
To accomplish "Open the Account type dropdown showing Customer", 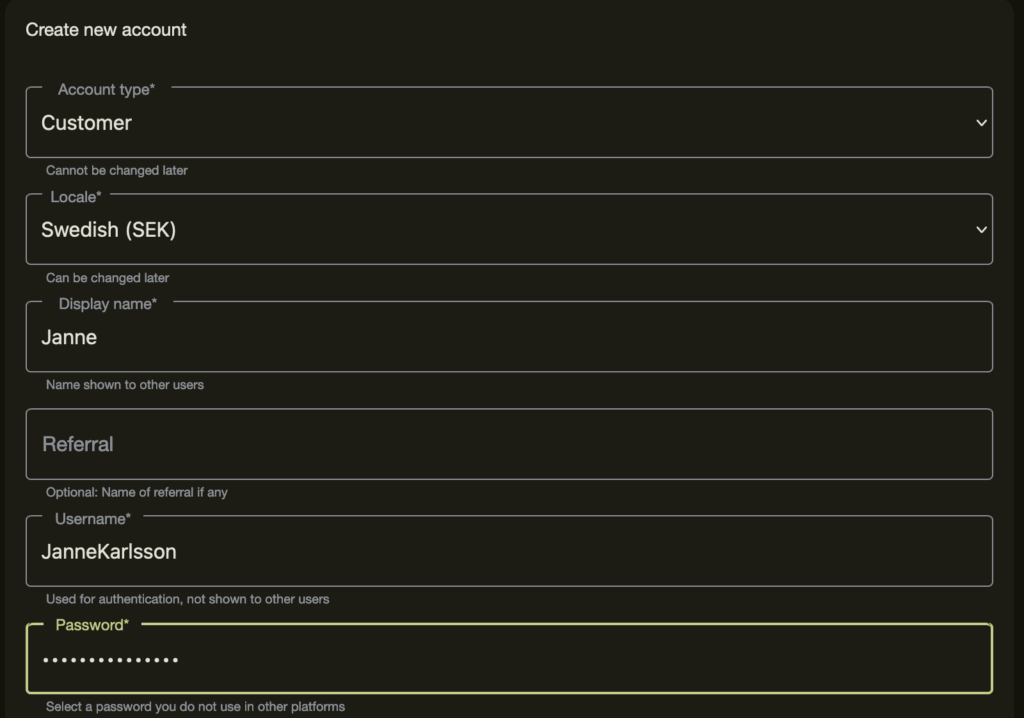I will (500, 123).
